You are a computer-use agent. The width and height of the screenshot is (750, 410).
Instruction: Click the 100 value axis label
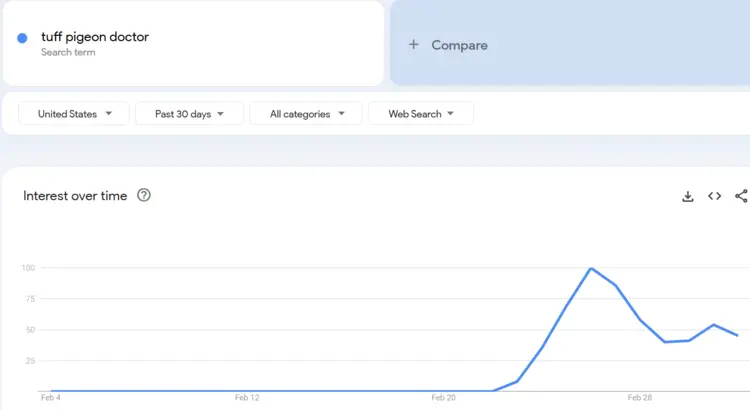[27, 268]
